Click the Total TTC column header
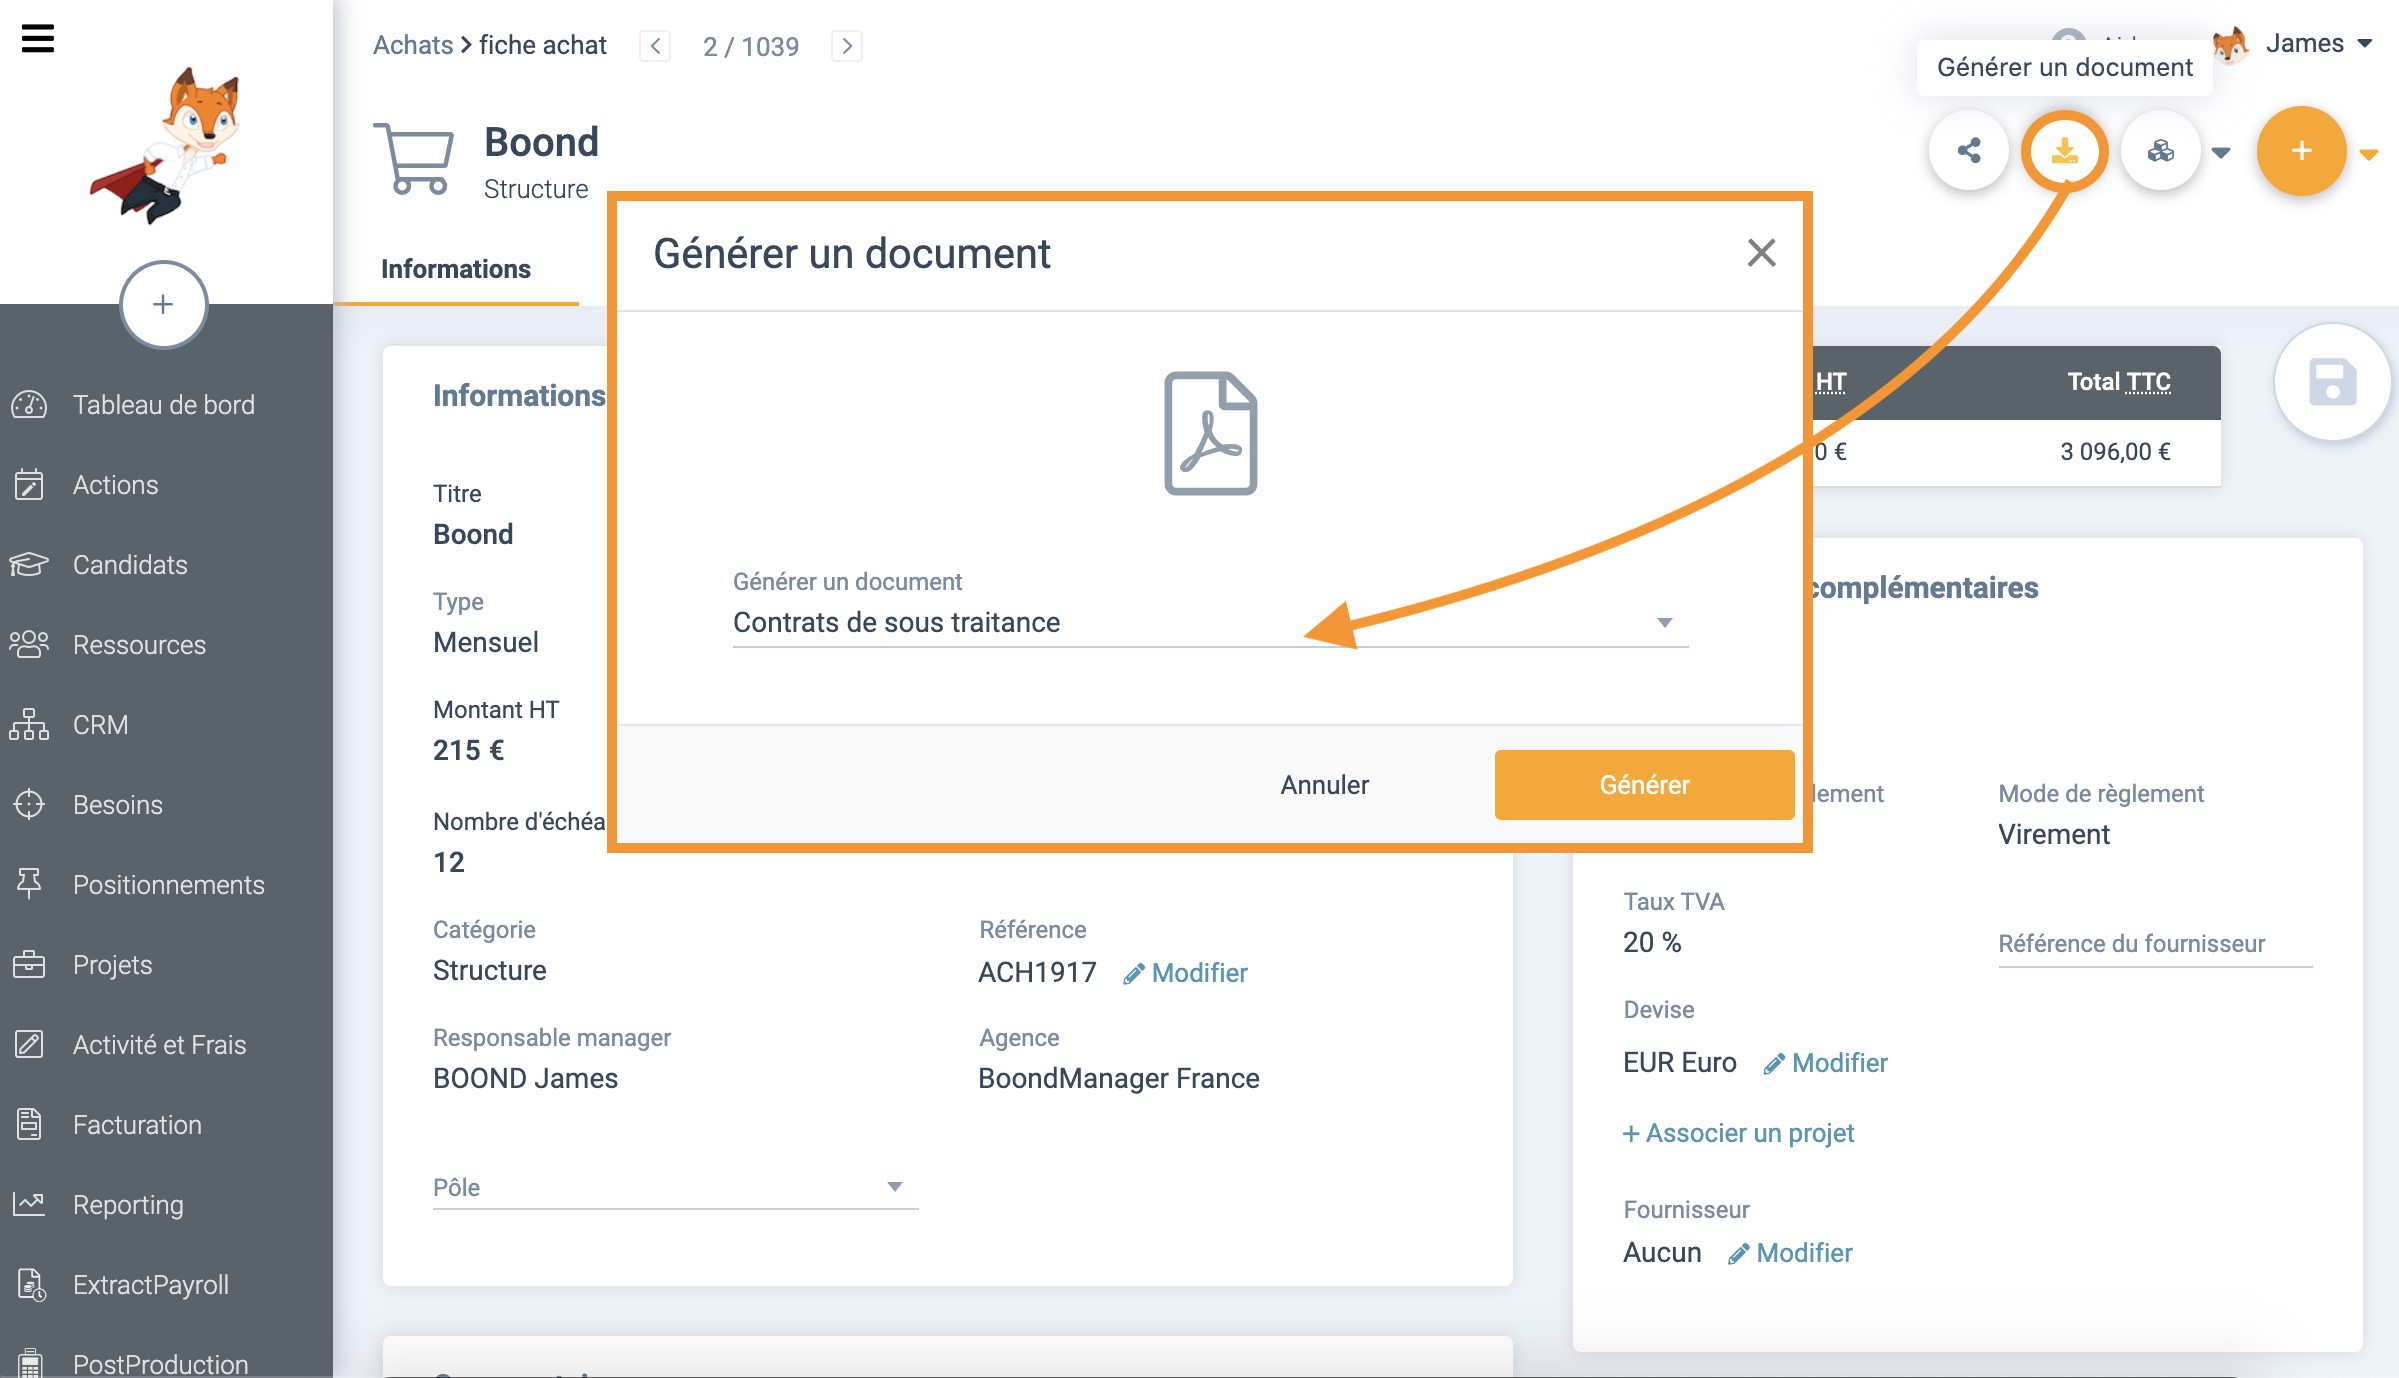2399x1378 pixels. tap(2118, 382)
